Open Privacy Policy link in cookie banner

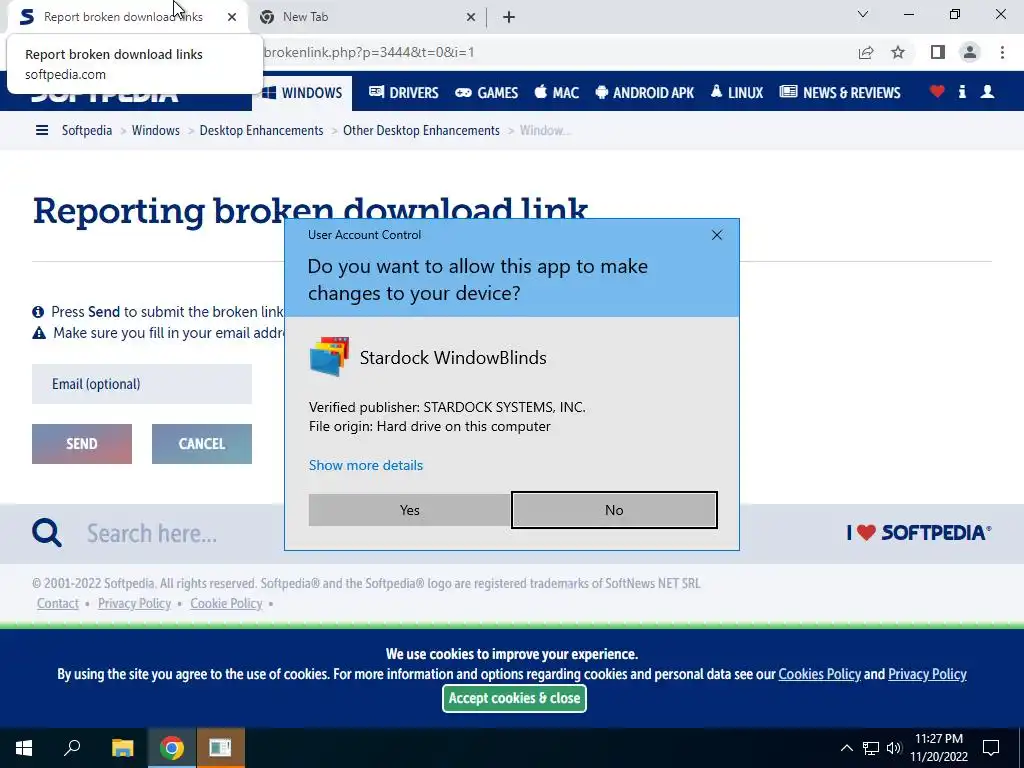click(927, 674)
